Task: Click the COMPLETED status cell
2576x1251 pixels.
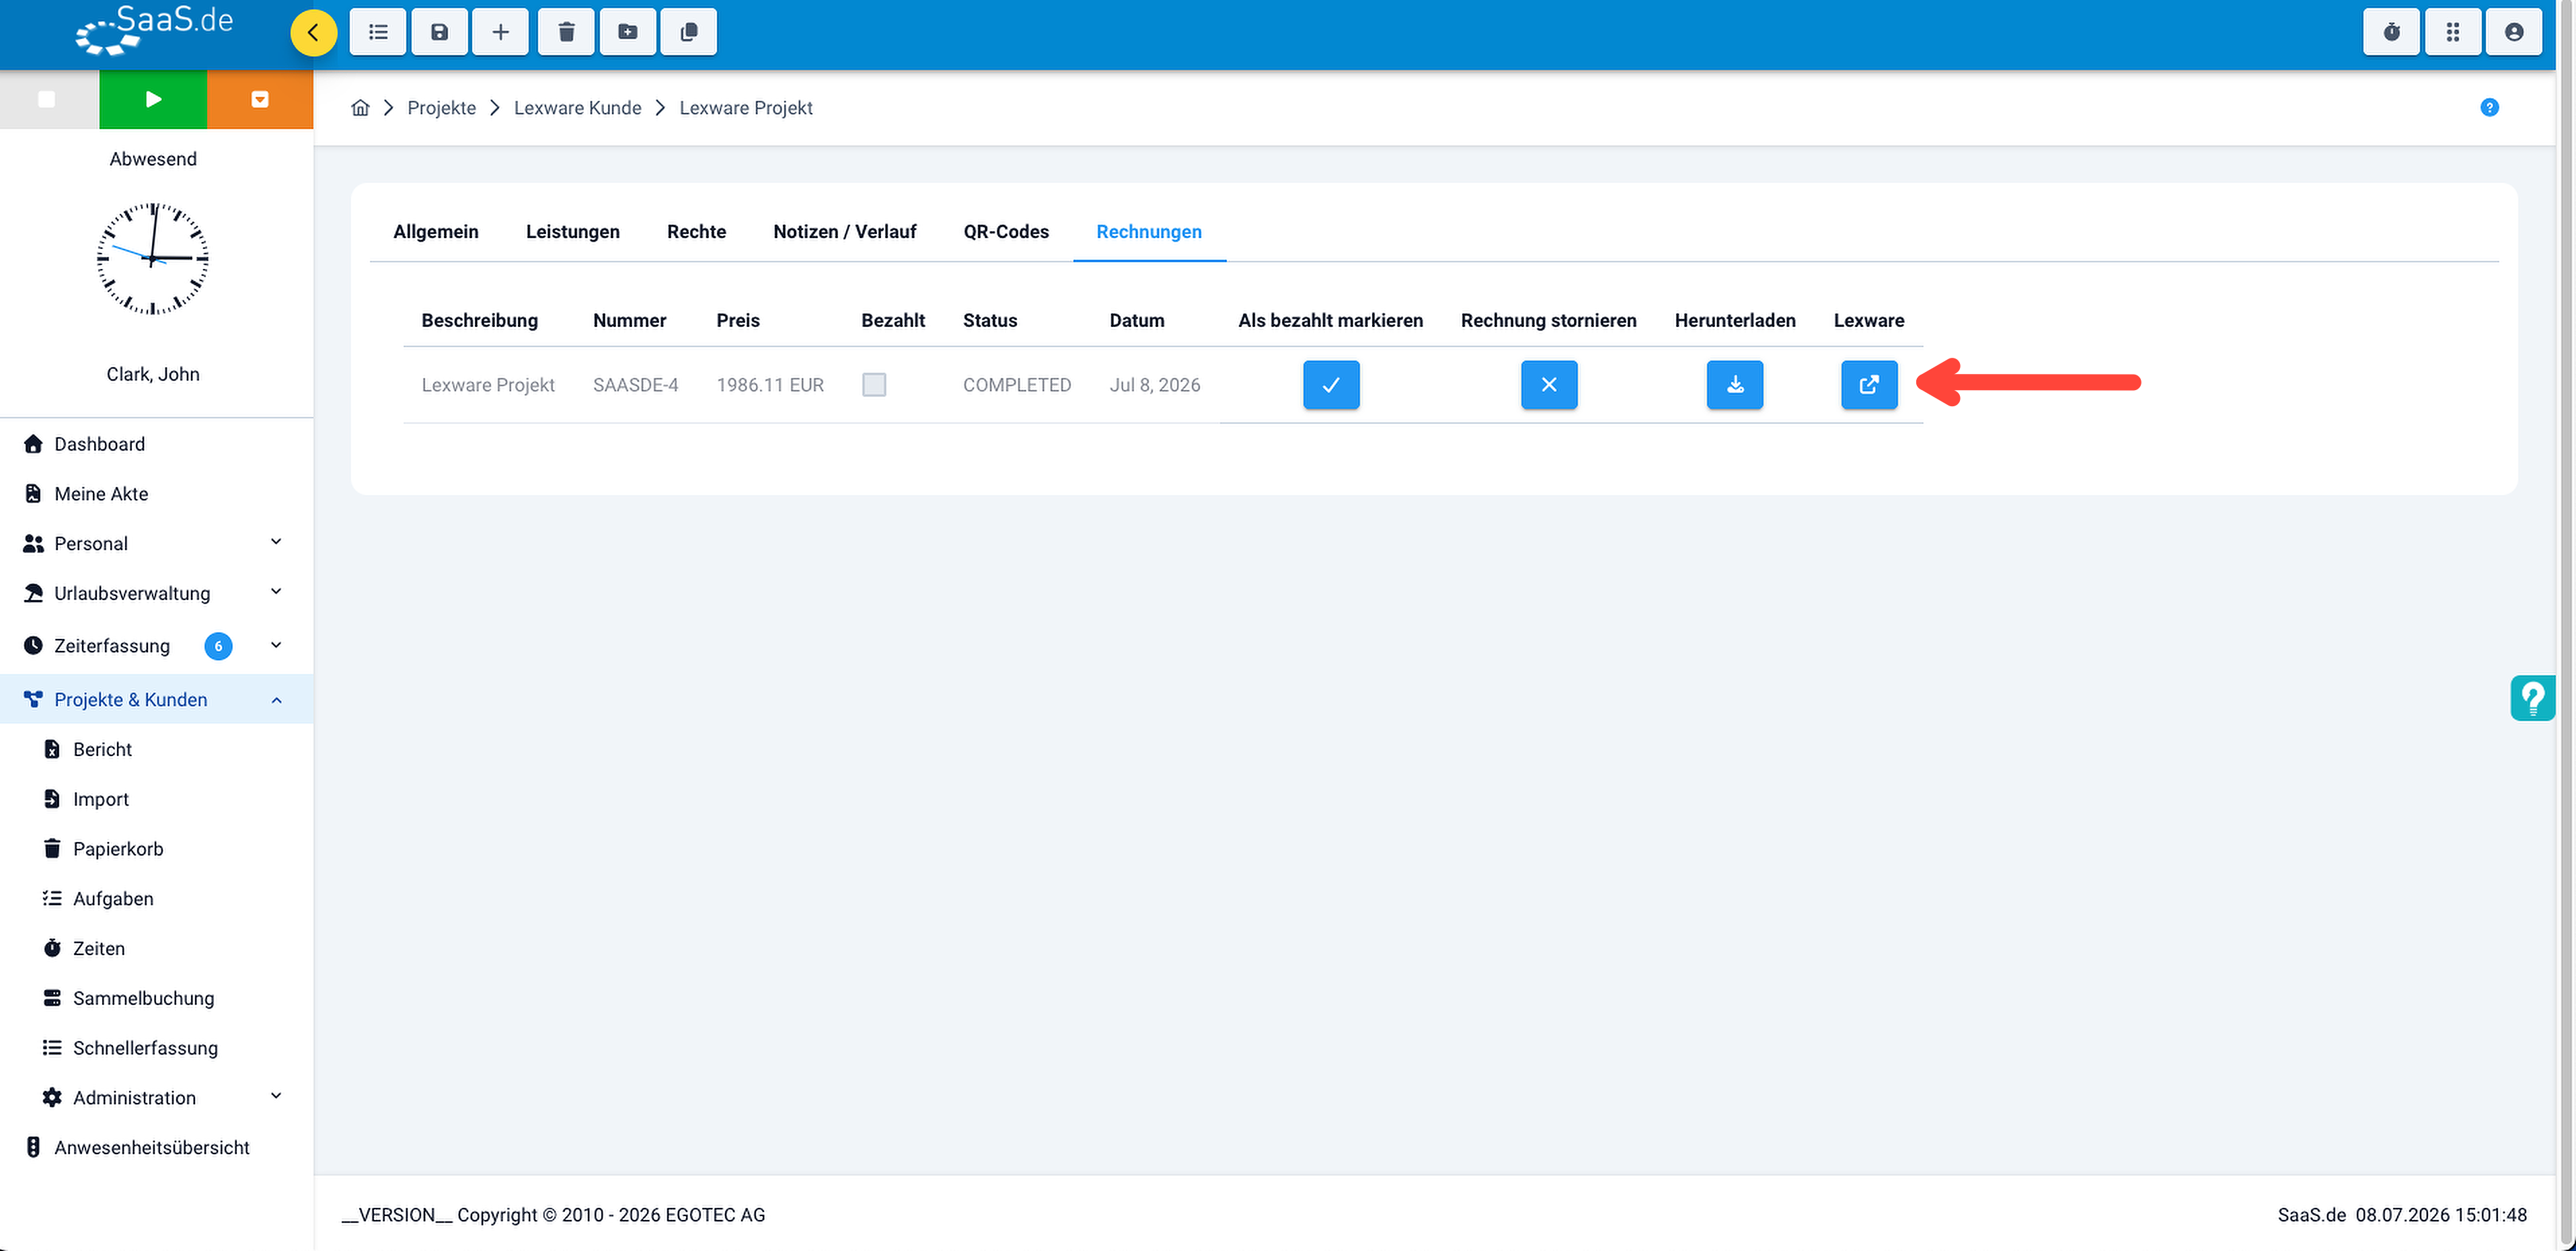Action: [x=1017, y=385]
